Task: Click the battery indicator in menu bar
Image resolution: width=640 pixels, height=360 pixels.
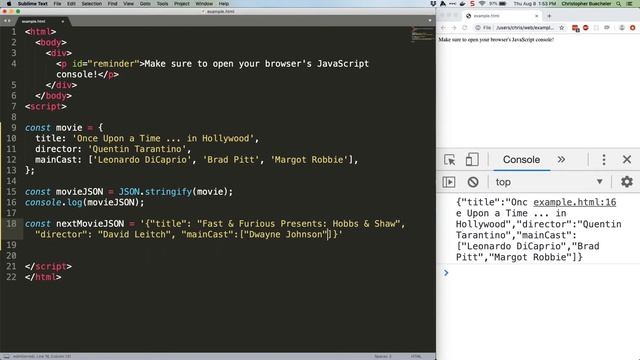Action: pos(503,3)
